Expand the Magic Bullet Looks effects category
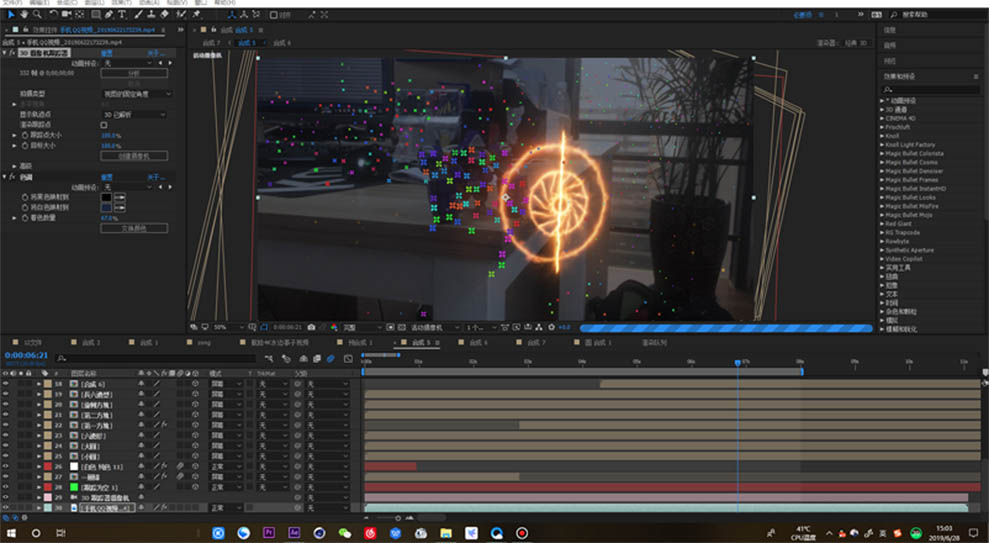The width and height of the screenshot is (989, 543). pos(917,197)
